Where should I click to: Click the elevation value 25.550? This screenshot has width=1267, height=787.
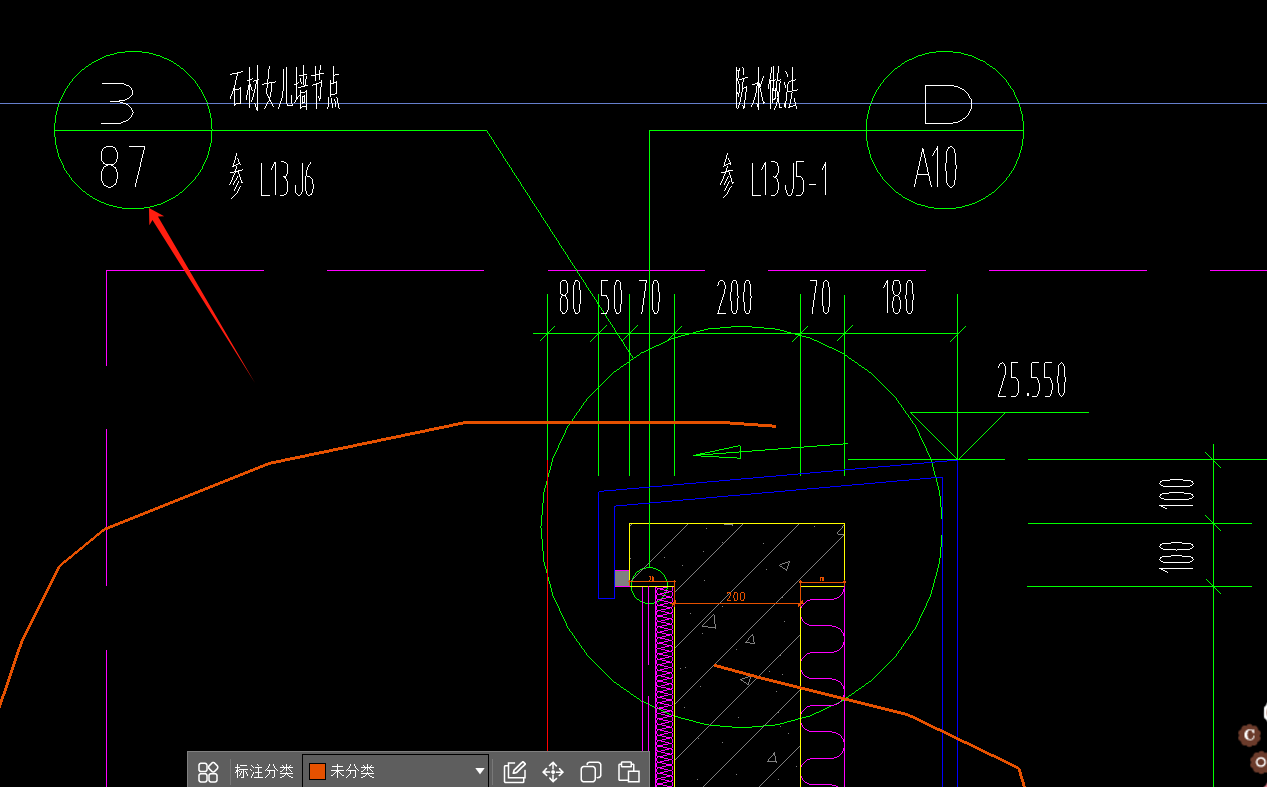coord(1032,381)
